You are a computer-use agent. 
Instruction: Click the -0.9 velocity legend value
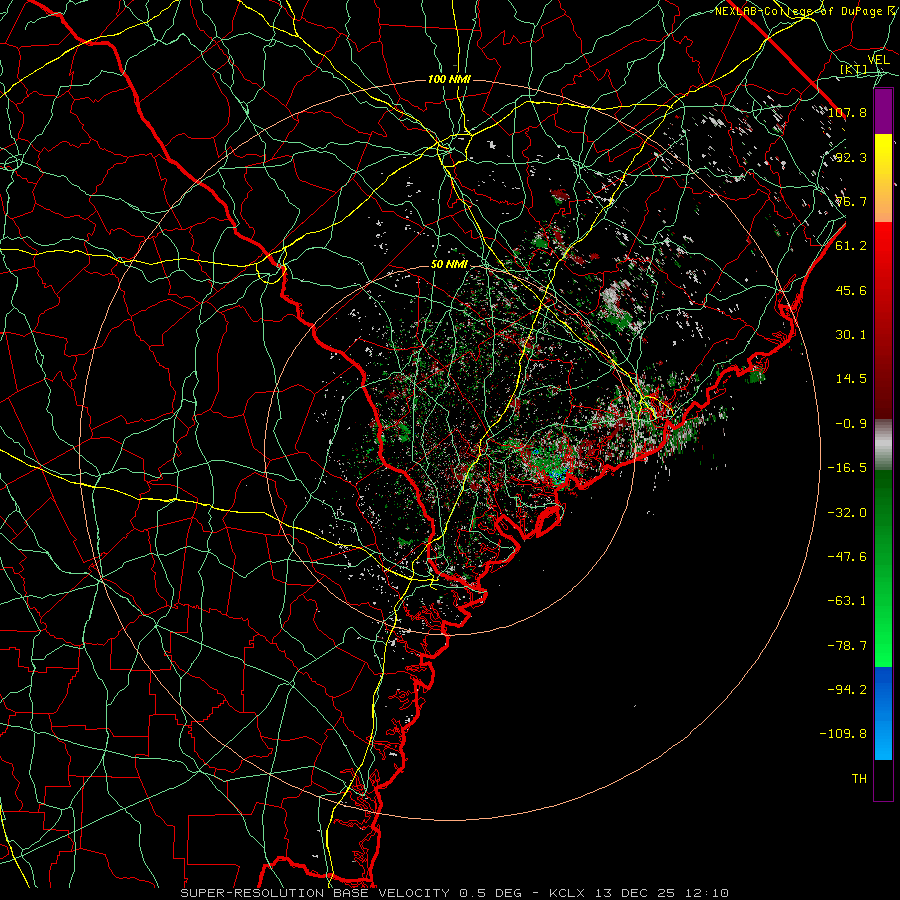point(851,424)
